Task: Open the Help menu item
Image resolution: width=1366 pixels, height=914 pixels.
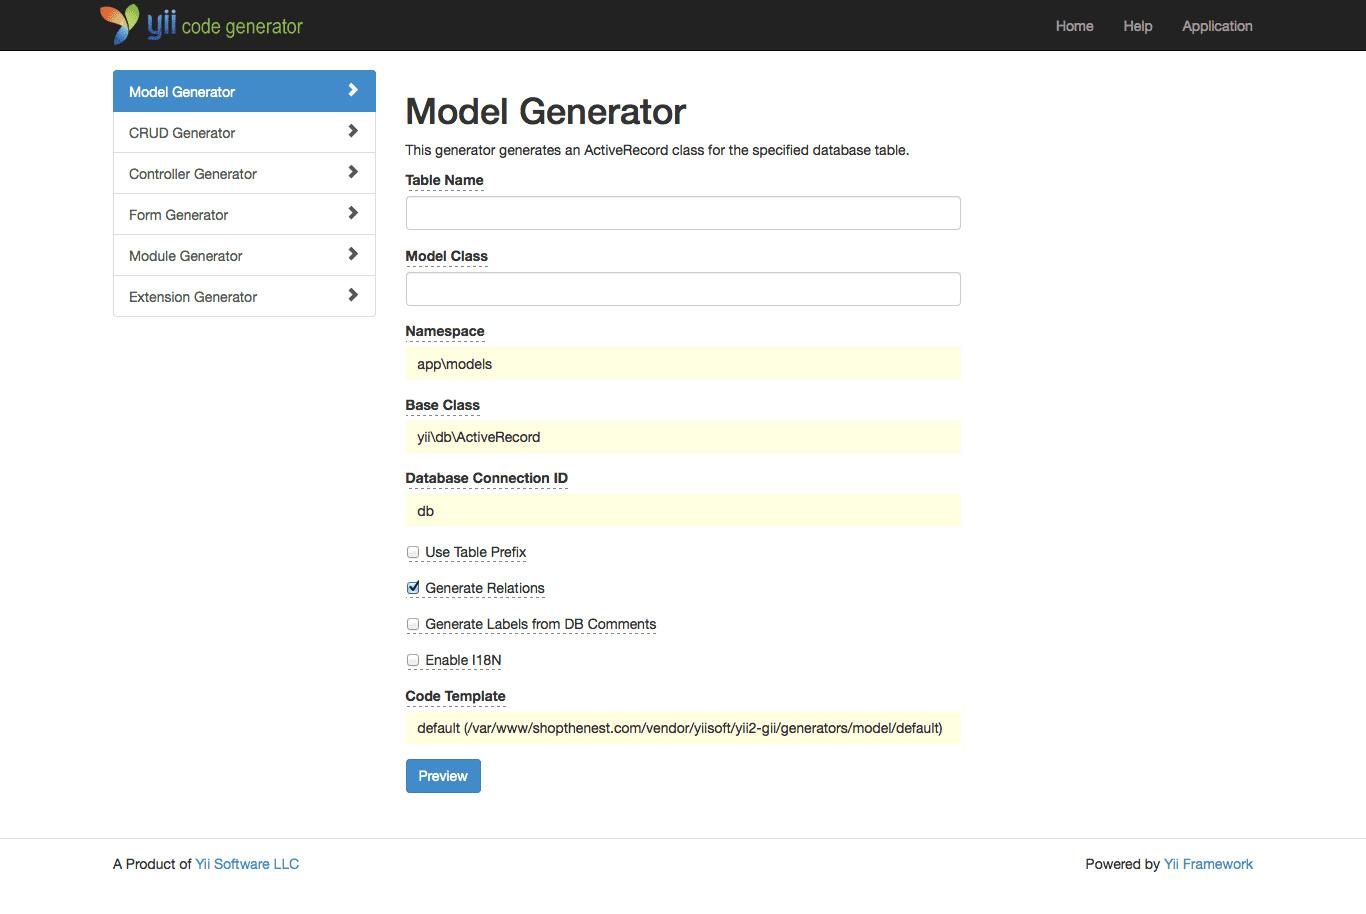Action: 1137,26
